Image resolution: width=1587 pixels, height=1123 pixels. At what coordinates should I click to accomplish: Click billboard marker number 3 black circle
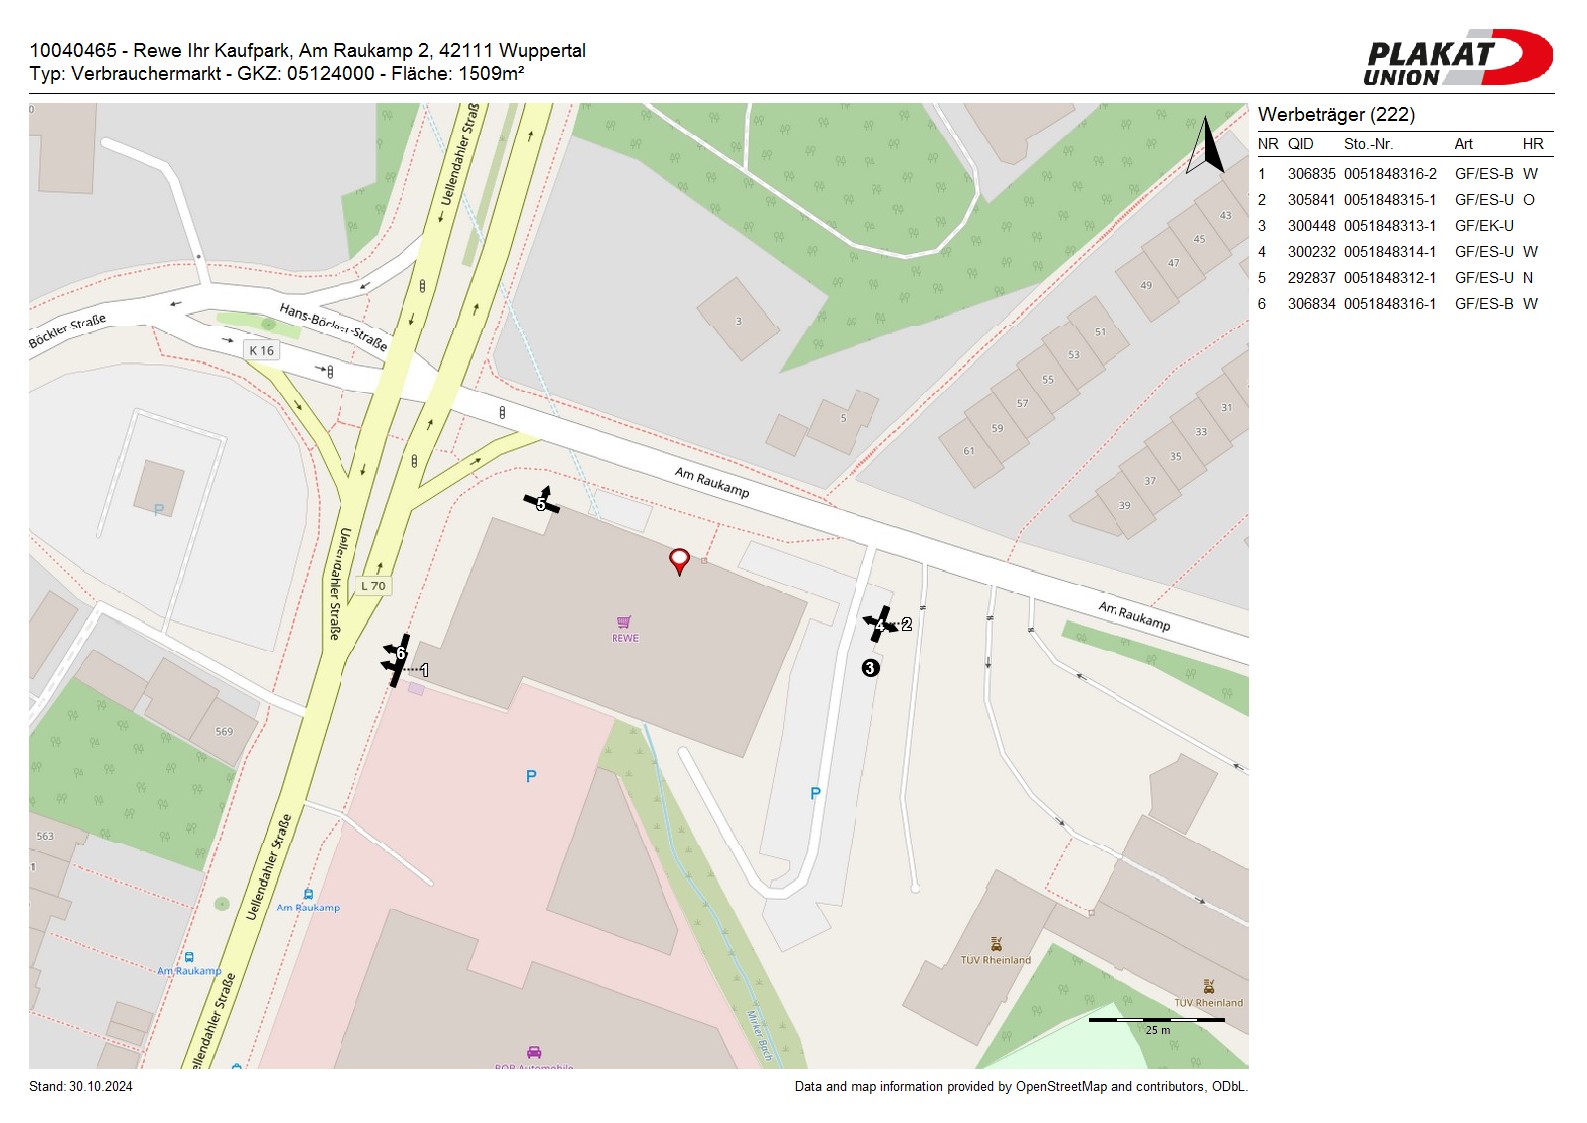871,668
